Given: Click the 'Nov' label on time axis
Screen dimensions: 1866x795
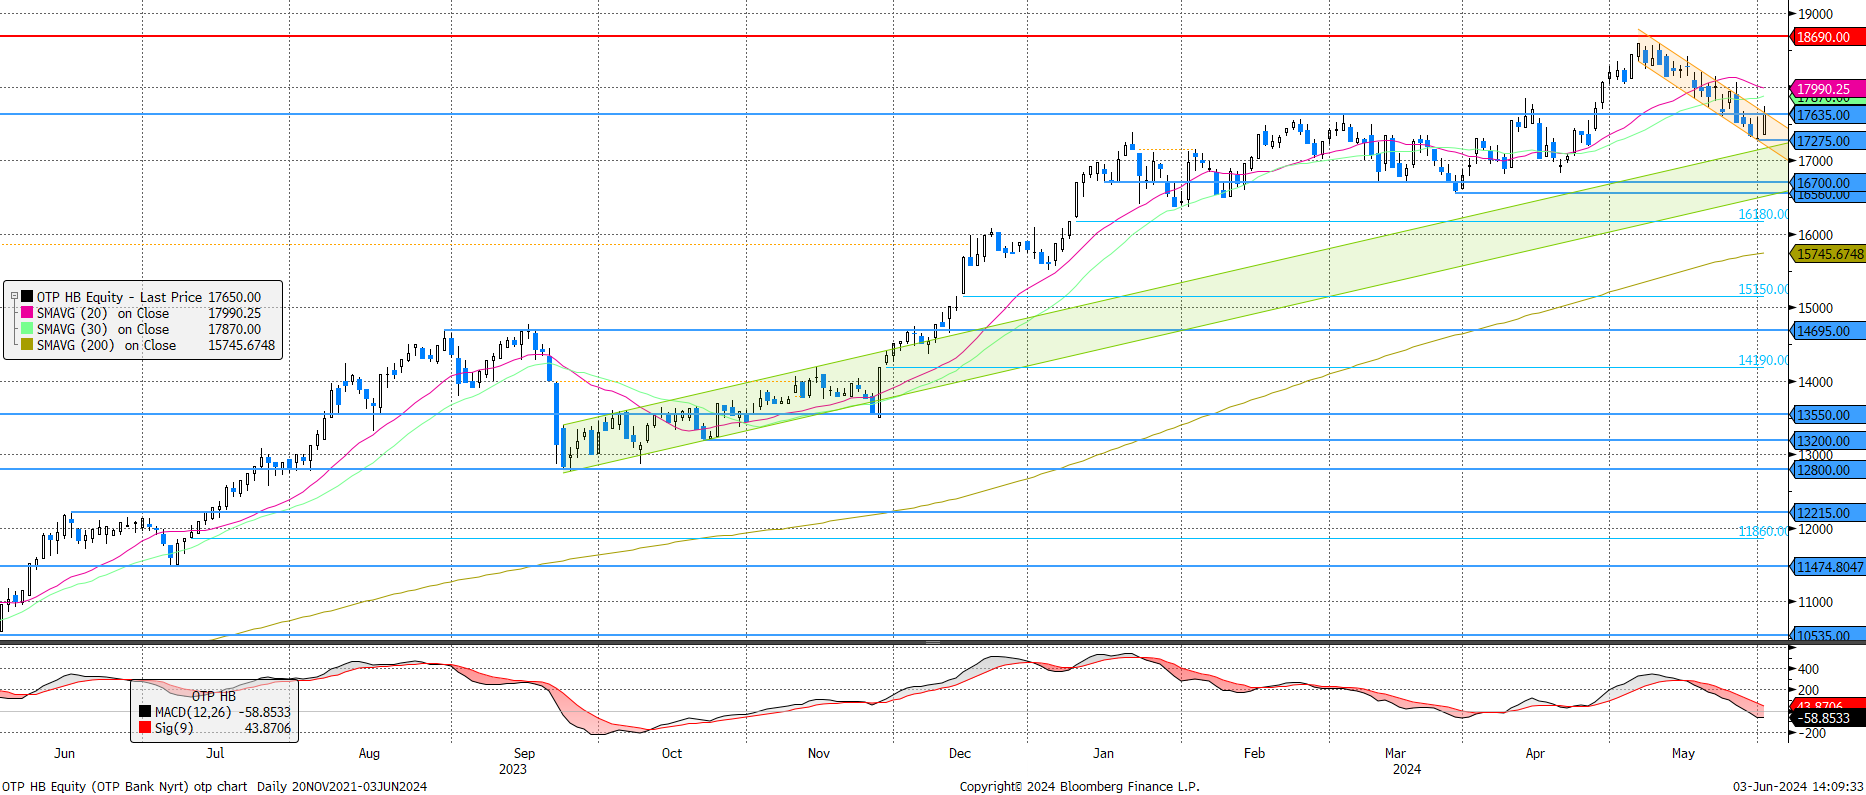Looking at the screenshot, I should pos(819,753).
